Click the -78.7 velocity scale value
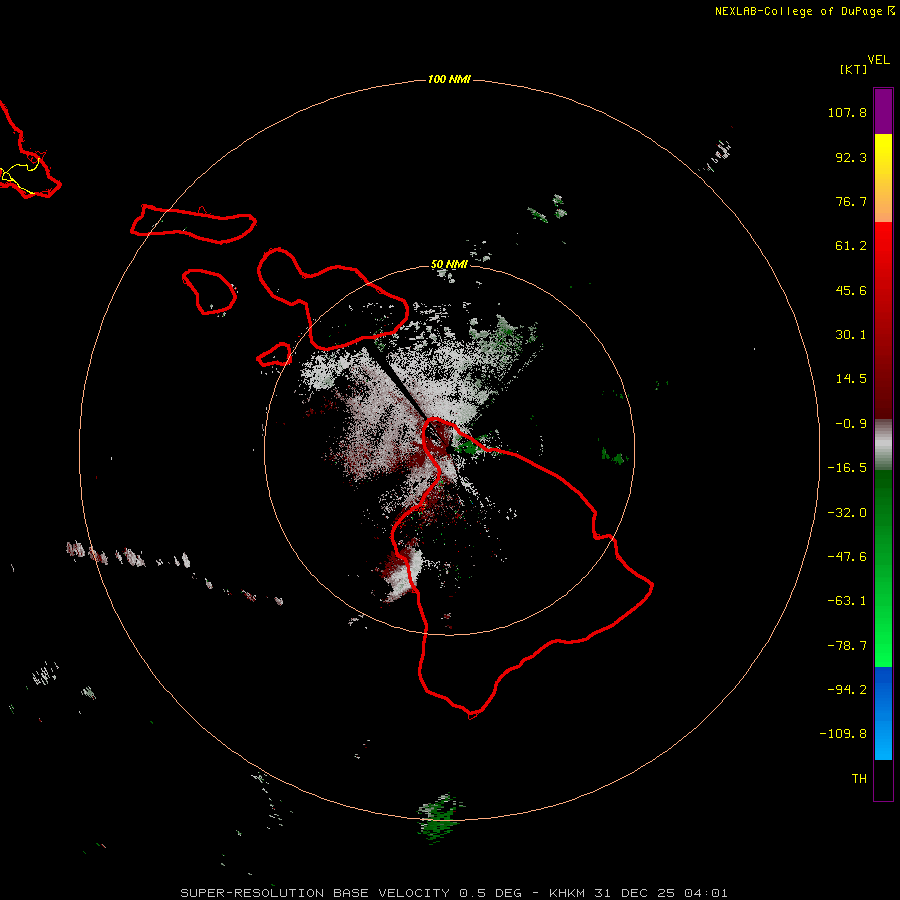 (847, 646)
